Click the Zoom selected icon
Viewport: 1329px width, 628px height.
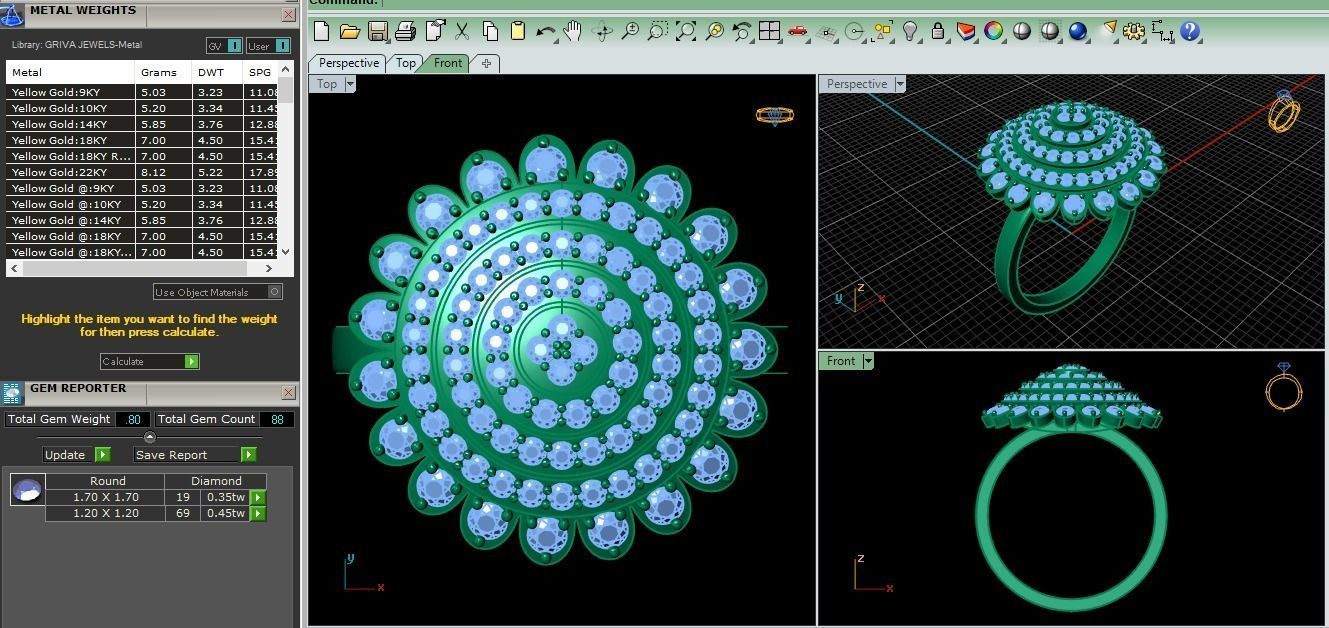(714, 31)
